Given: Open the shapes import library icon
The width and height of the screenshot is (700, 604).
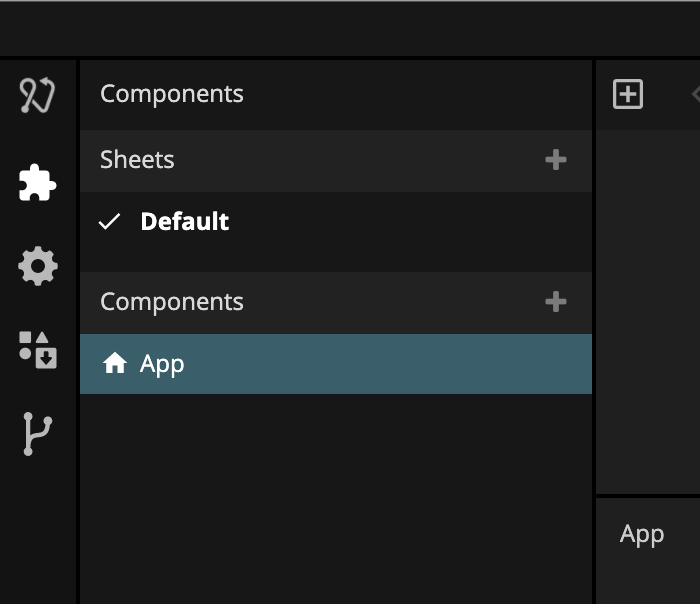Looking at the screenshot, I should 38,349.
